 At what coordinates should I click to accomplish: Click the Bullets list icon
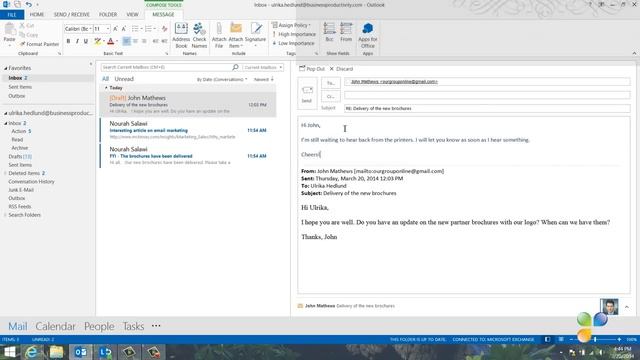135,29
